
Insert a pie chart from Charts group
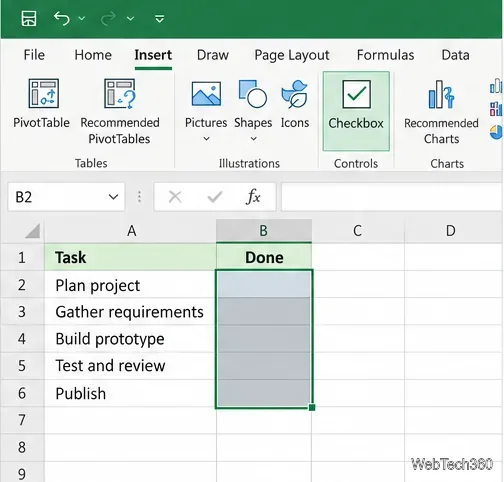496,132
